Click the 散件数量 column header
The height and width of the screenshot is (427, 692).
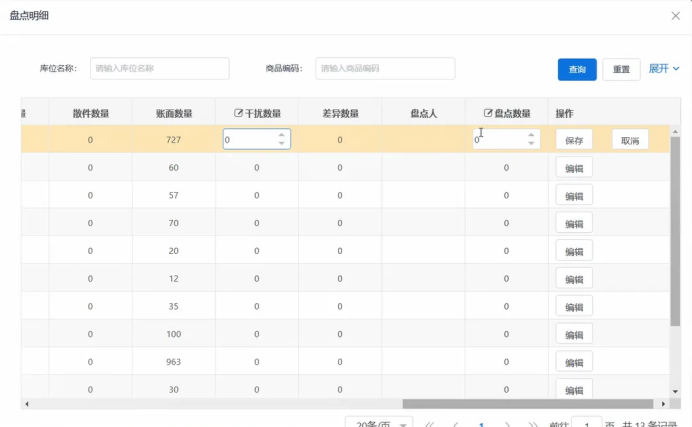90,113
